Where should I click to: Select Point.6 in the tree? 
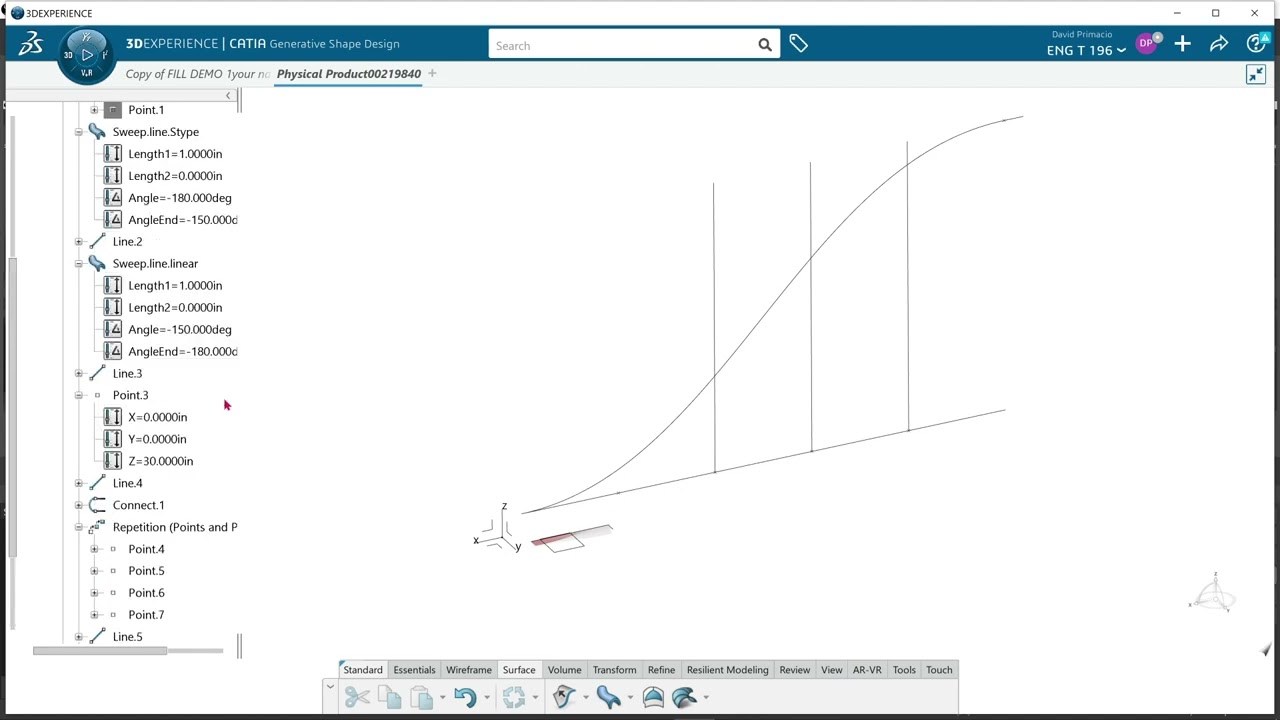coord(146,593)
